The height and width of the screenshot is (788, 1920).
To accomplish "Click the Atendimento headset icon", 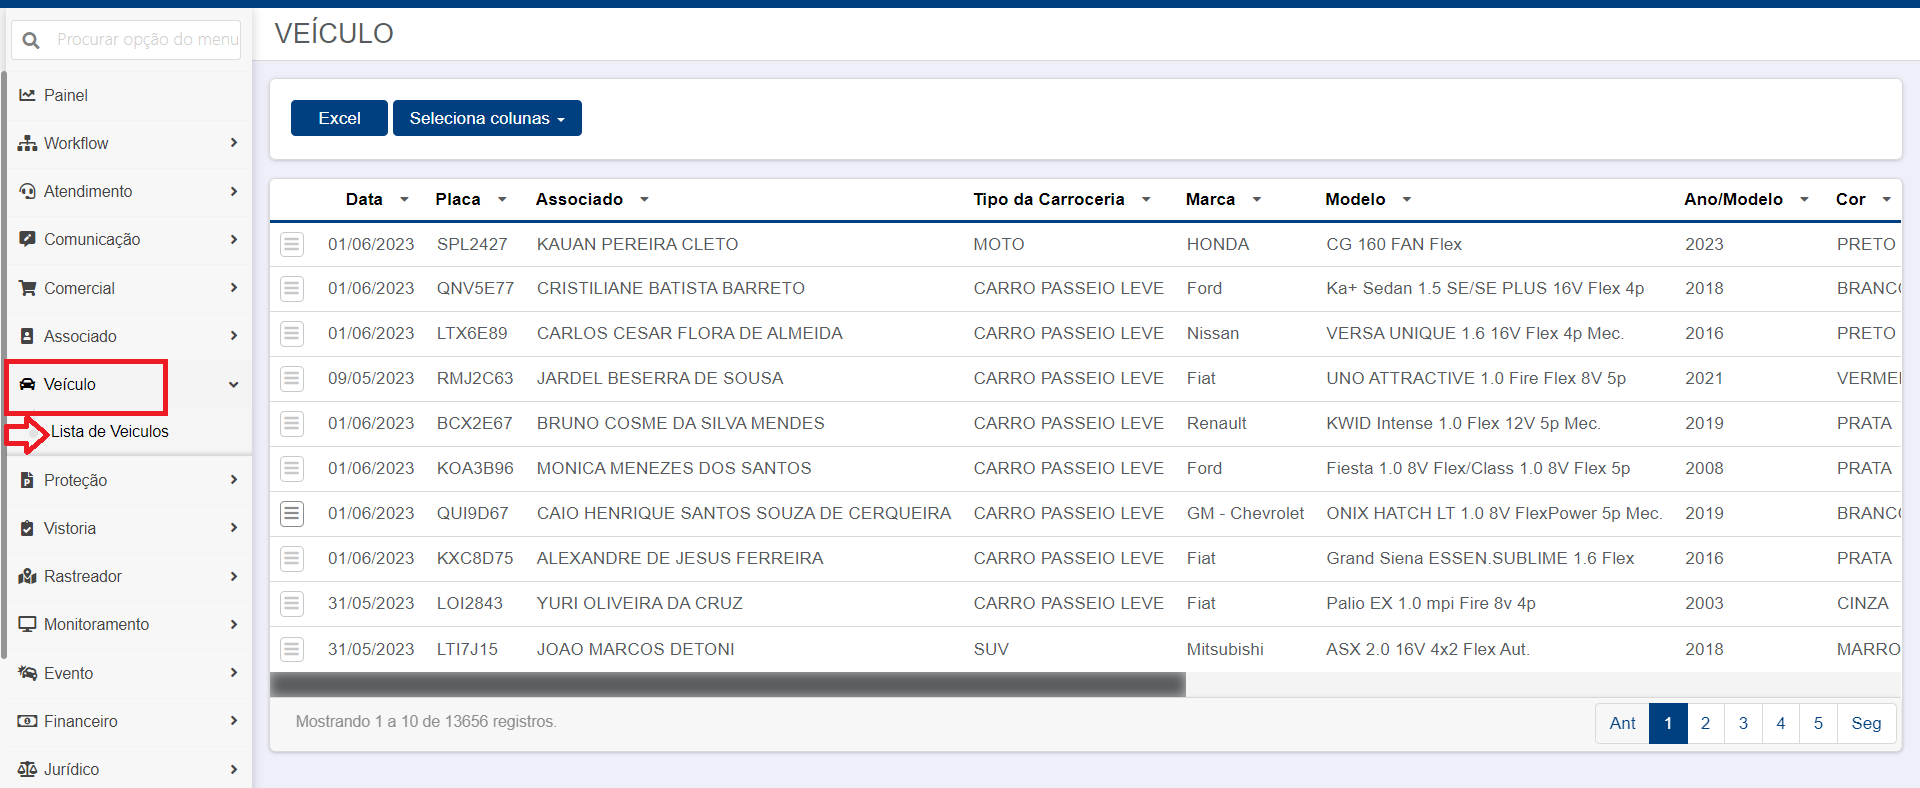I will pyautogui.click(x=27, y=191).
